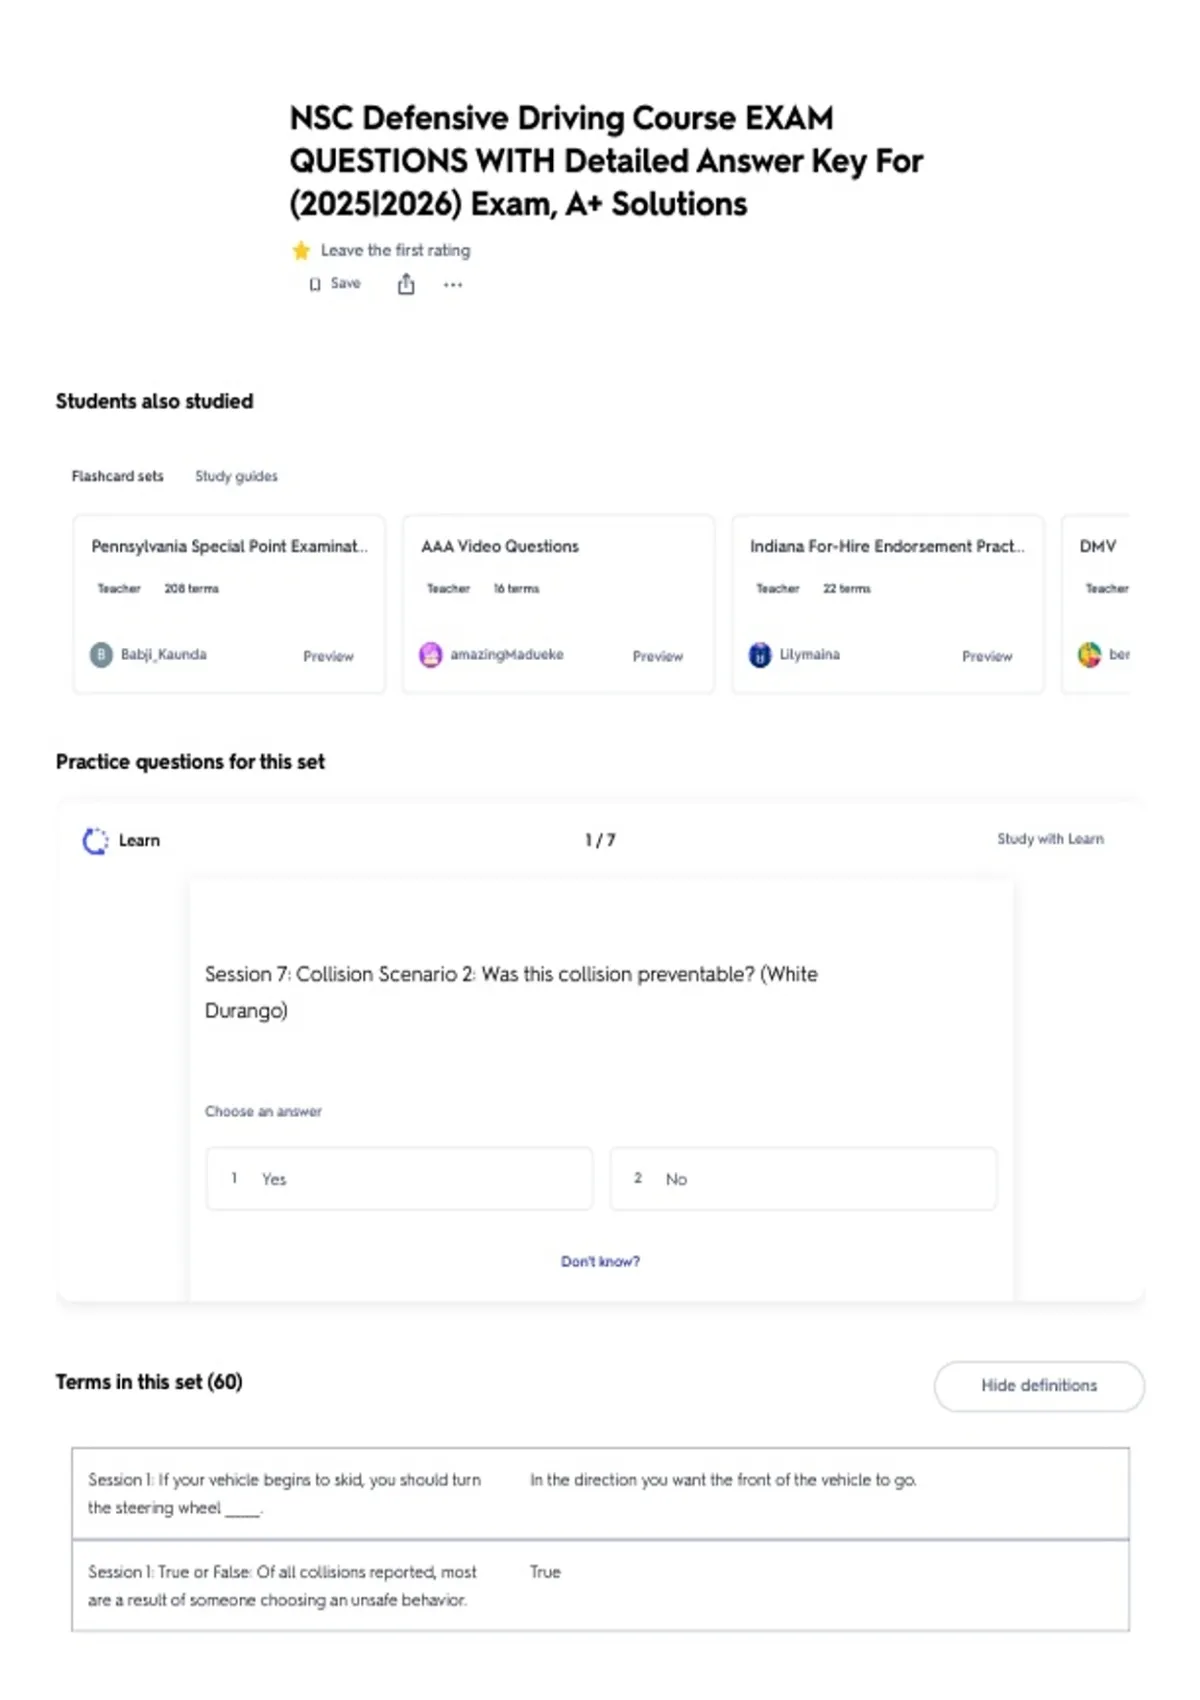
Task: Open Babji_Kaunda's profile avatar
Action: pos(101,655)
